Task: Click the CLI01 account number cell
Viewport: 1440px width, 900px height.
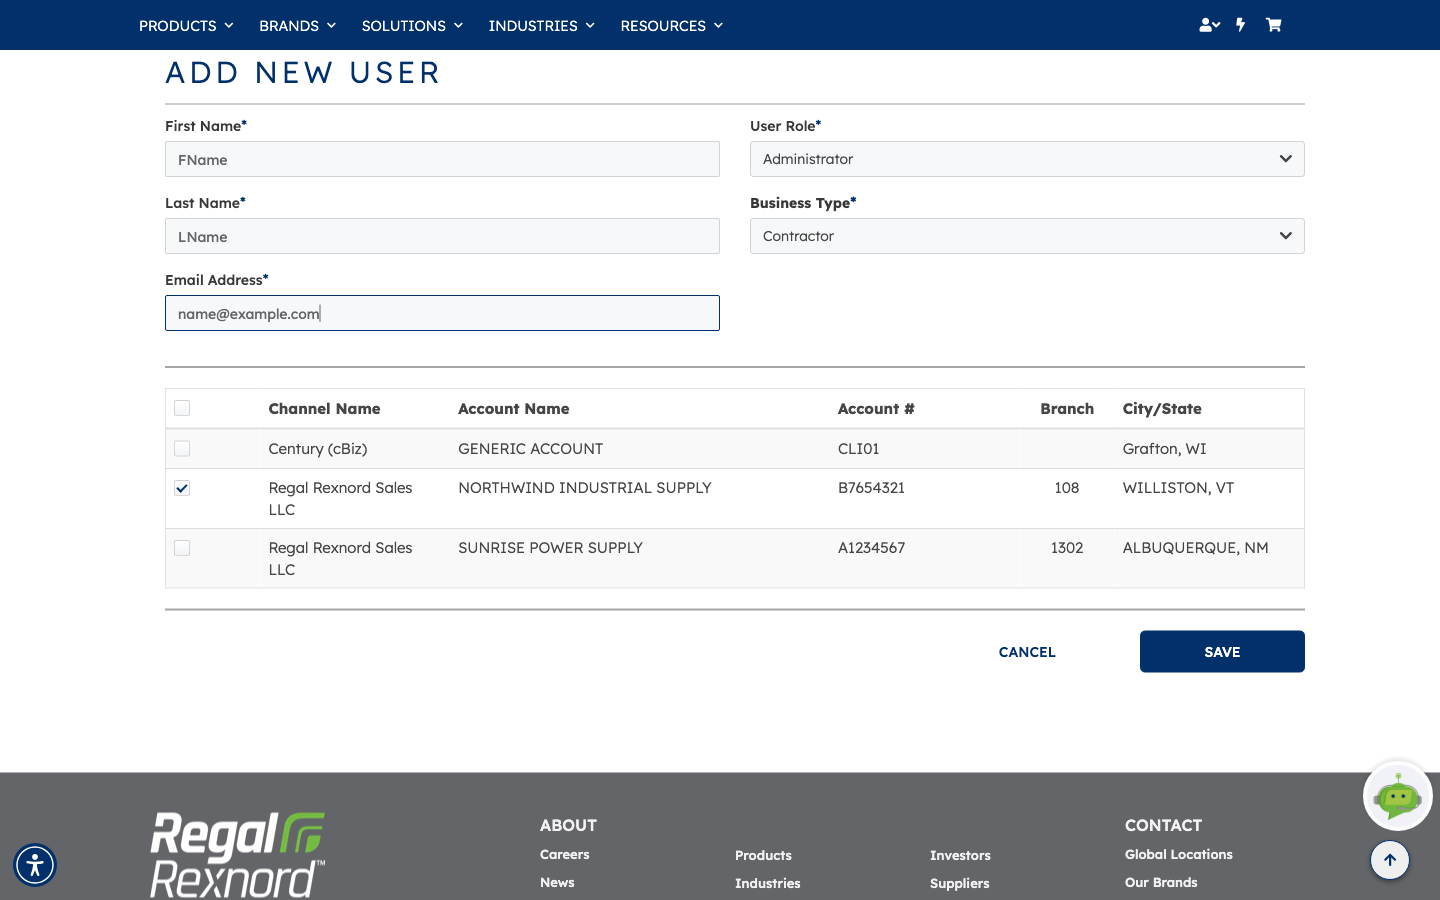Action: click(859, 449)
